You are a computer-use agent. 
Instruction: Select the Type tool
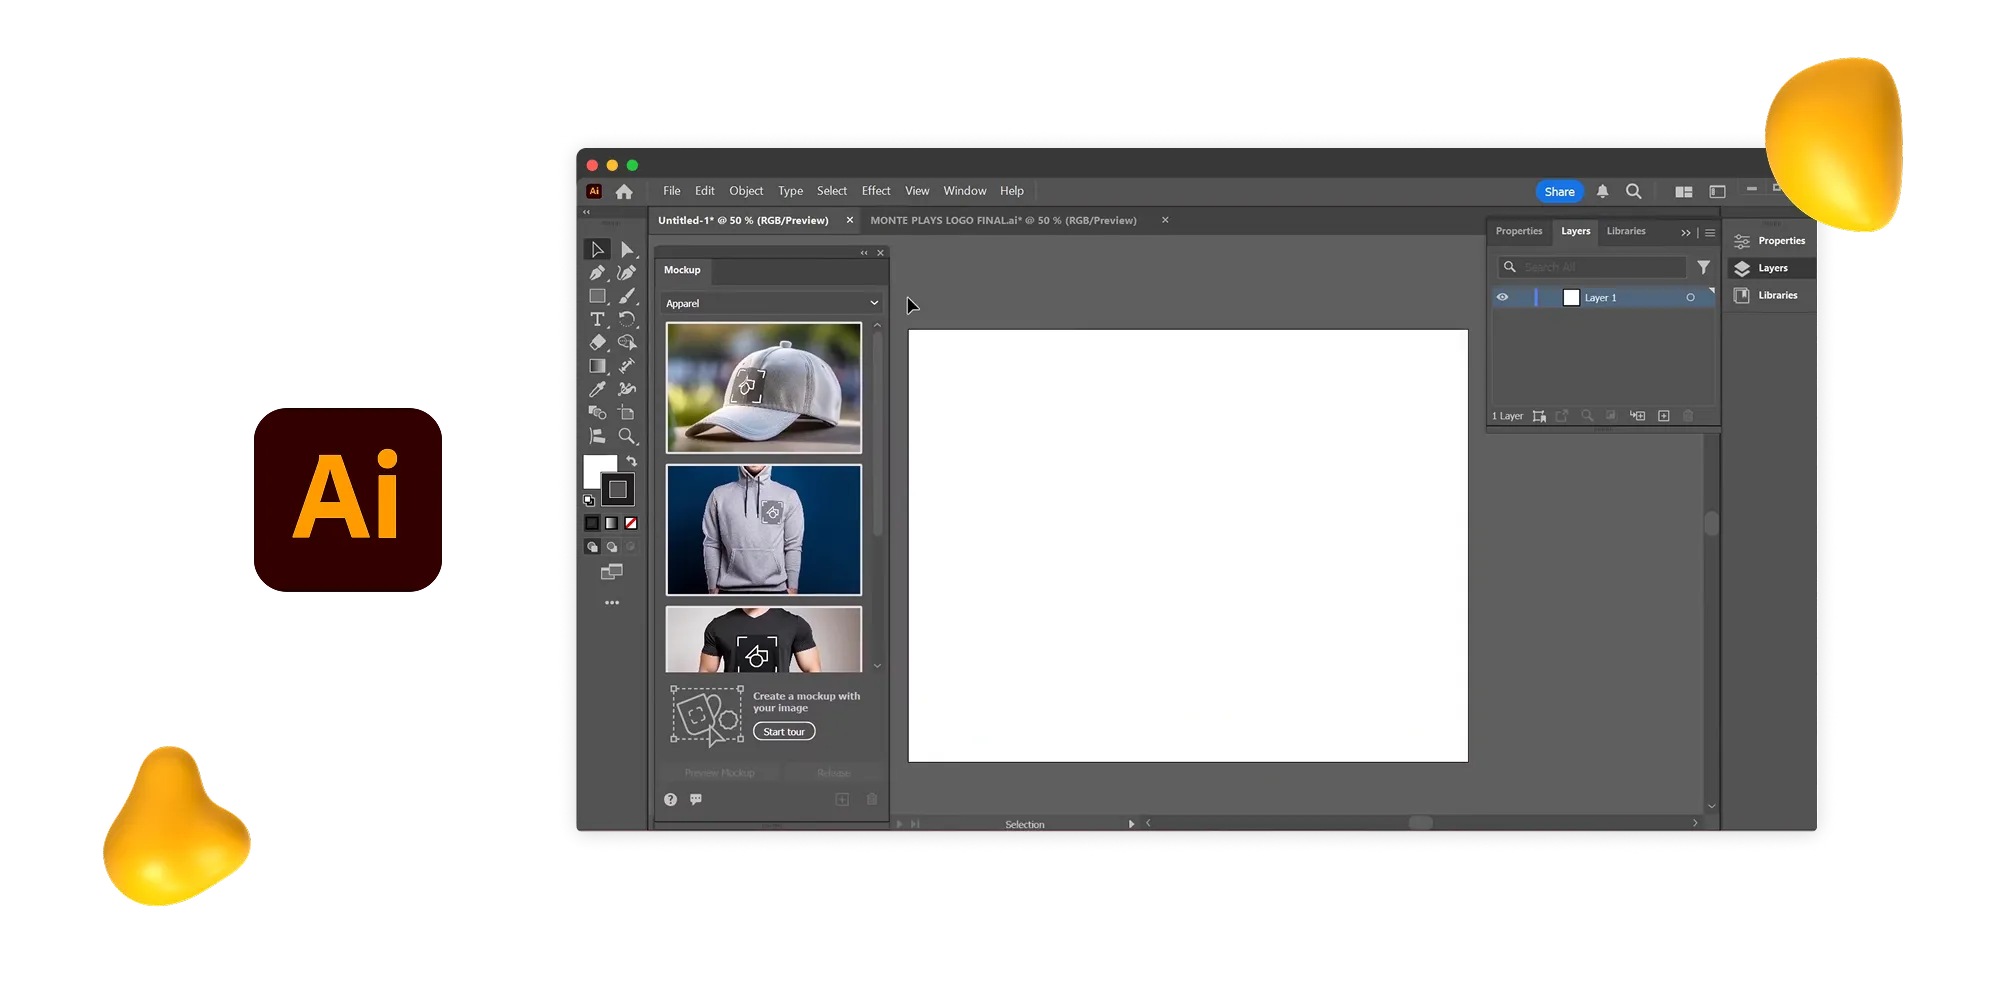pyautogui.click(x=597, y=320)
